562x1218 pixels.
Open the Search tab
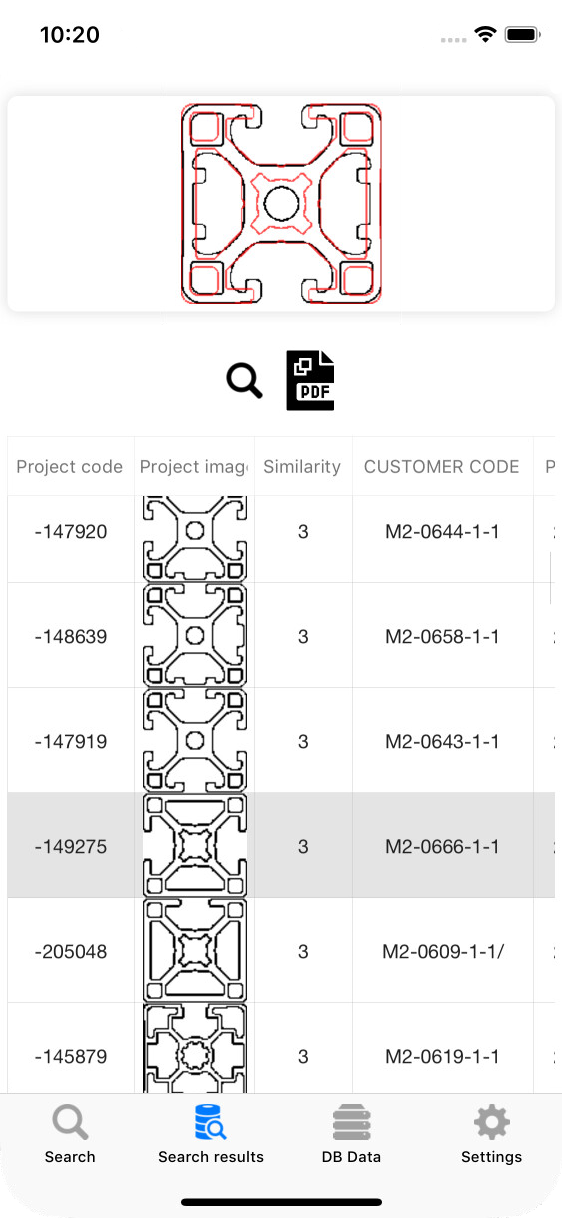tap(70, 1134)
